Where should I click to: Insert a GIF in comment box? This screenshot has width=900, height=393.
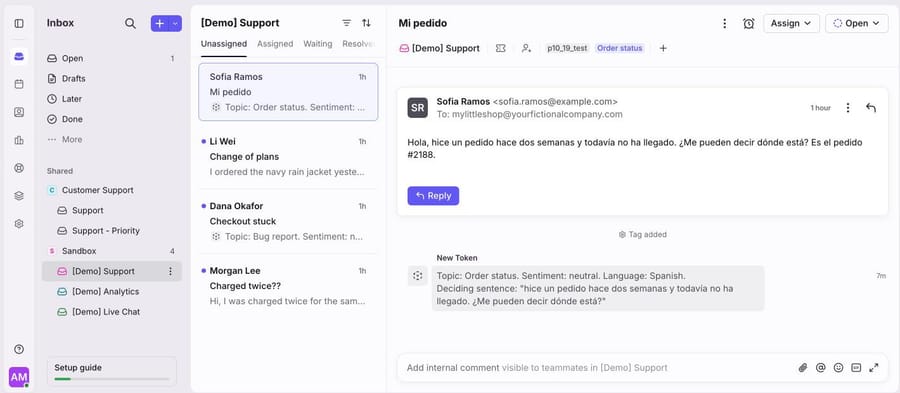856,368
